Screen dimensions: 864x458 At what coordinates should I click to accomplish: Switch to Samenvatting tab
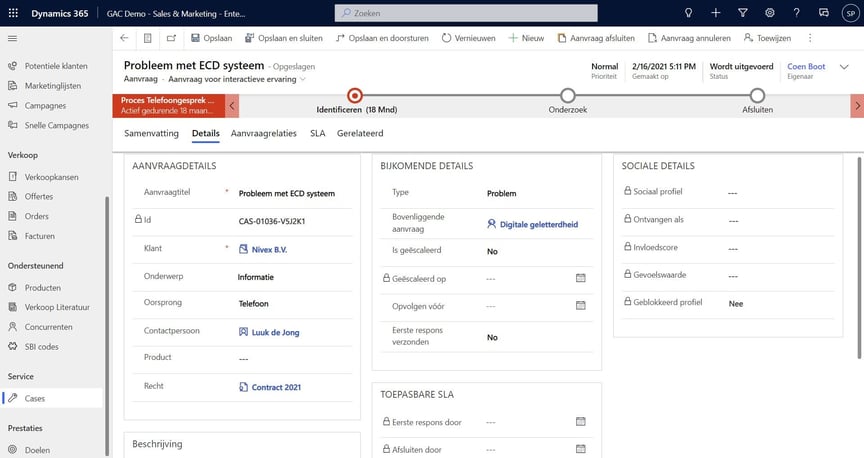(x=152, y=133)
